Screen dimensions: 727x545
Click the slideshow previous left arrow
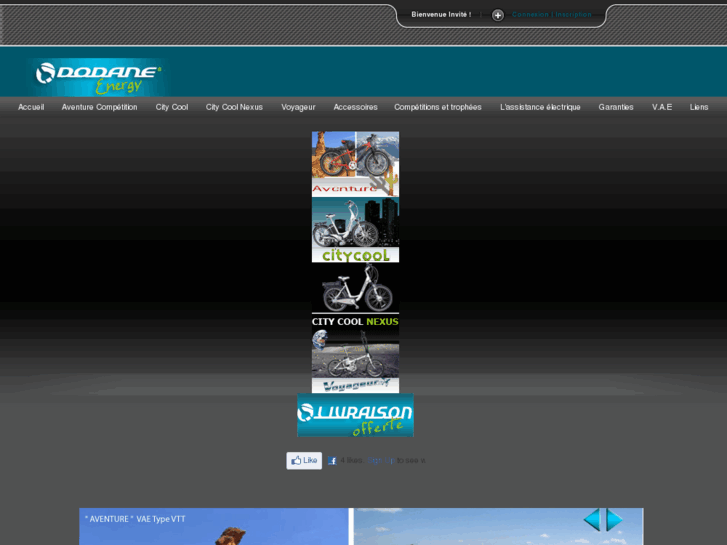[592, 519]
